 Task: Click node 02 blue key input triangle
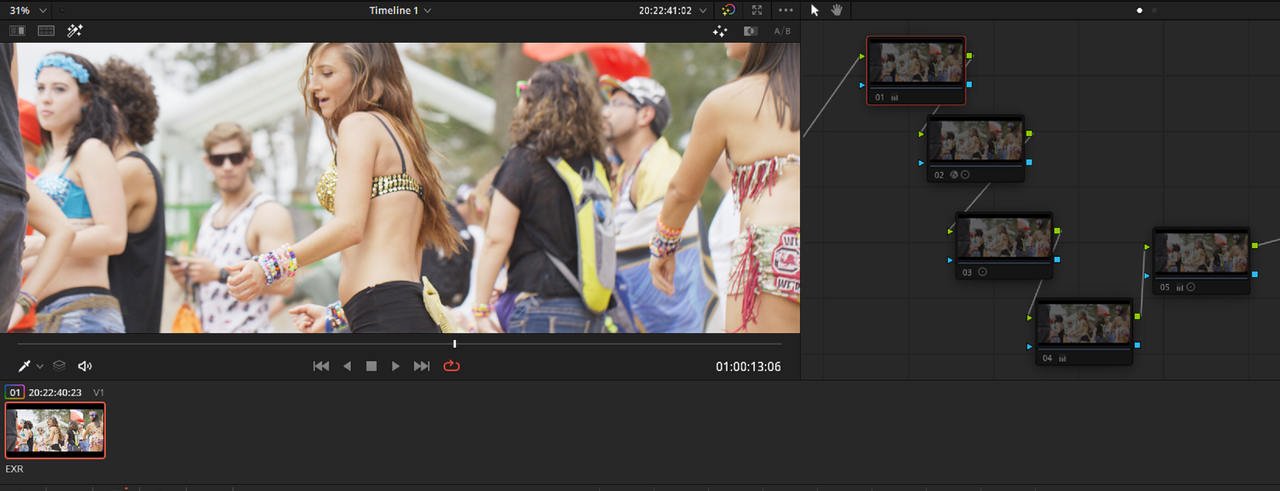(922, 162)
